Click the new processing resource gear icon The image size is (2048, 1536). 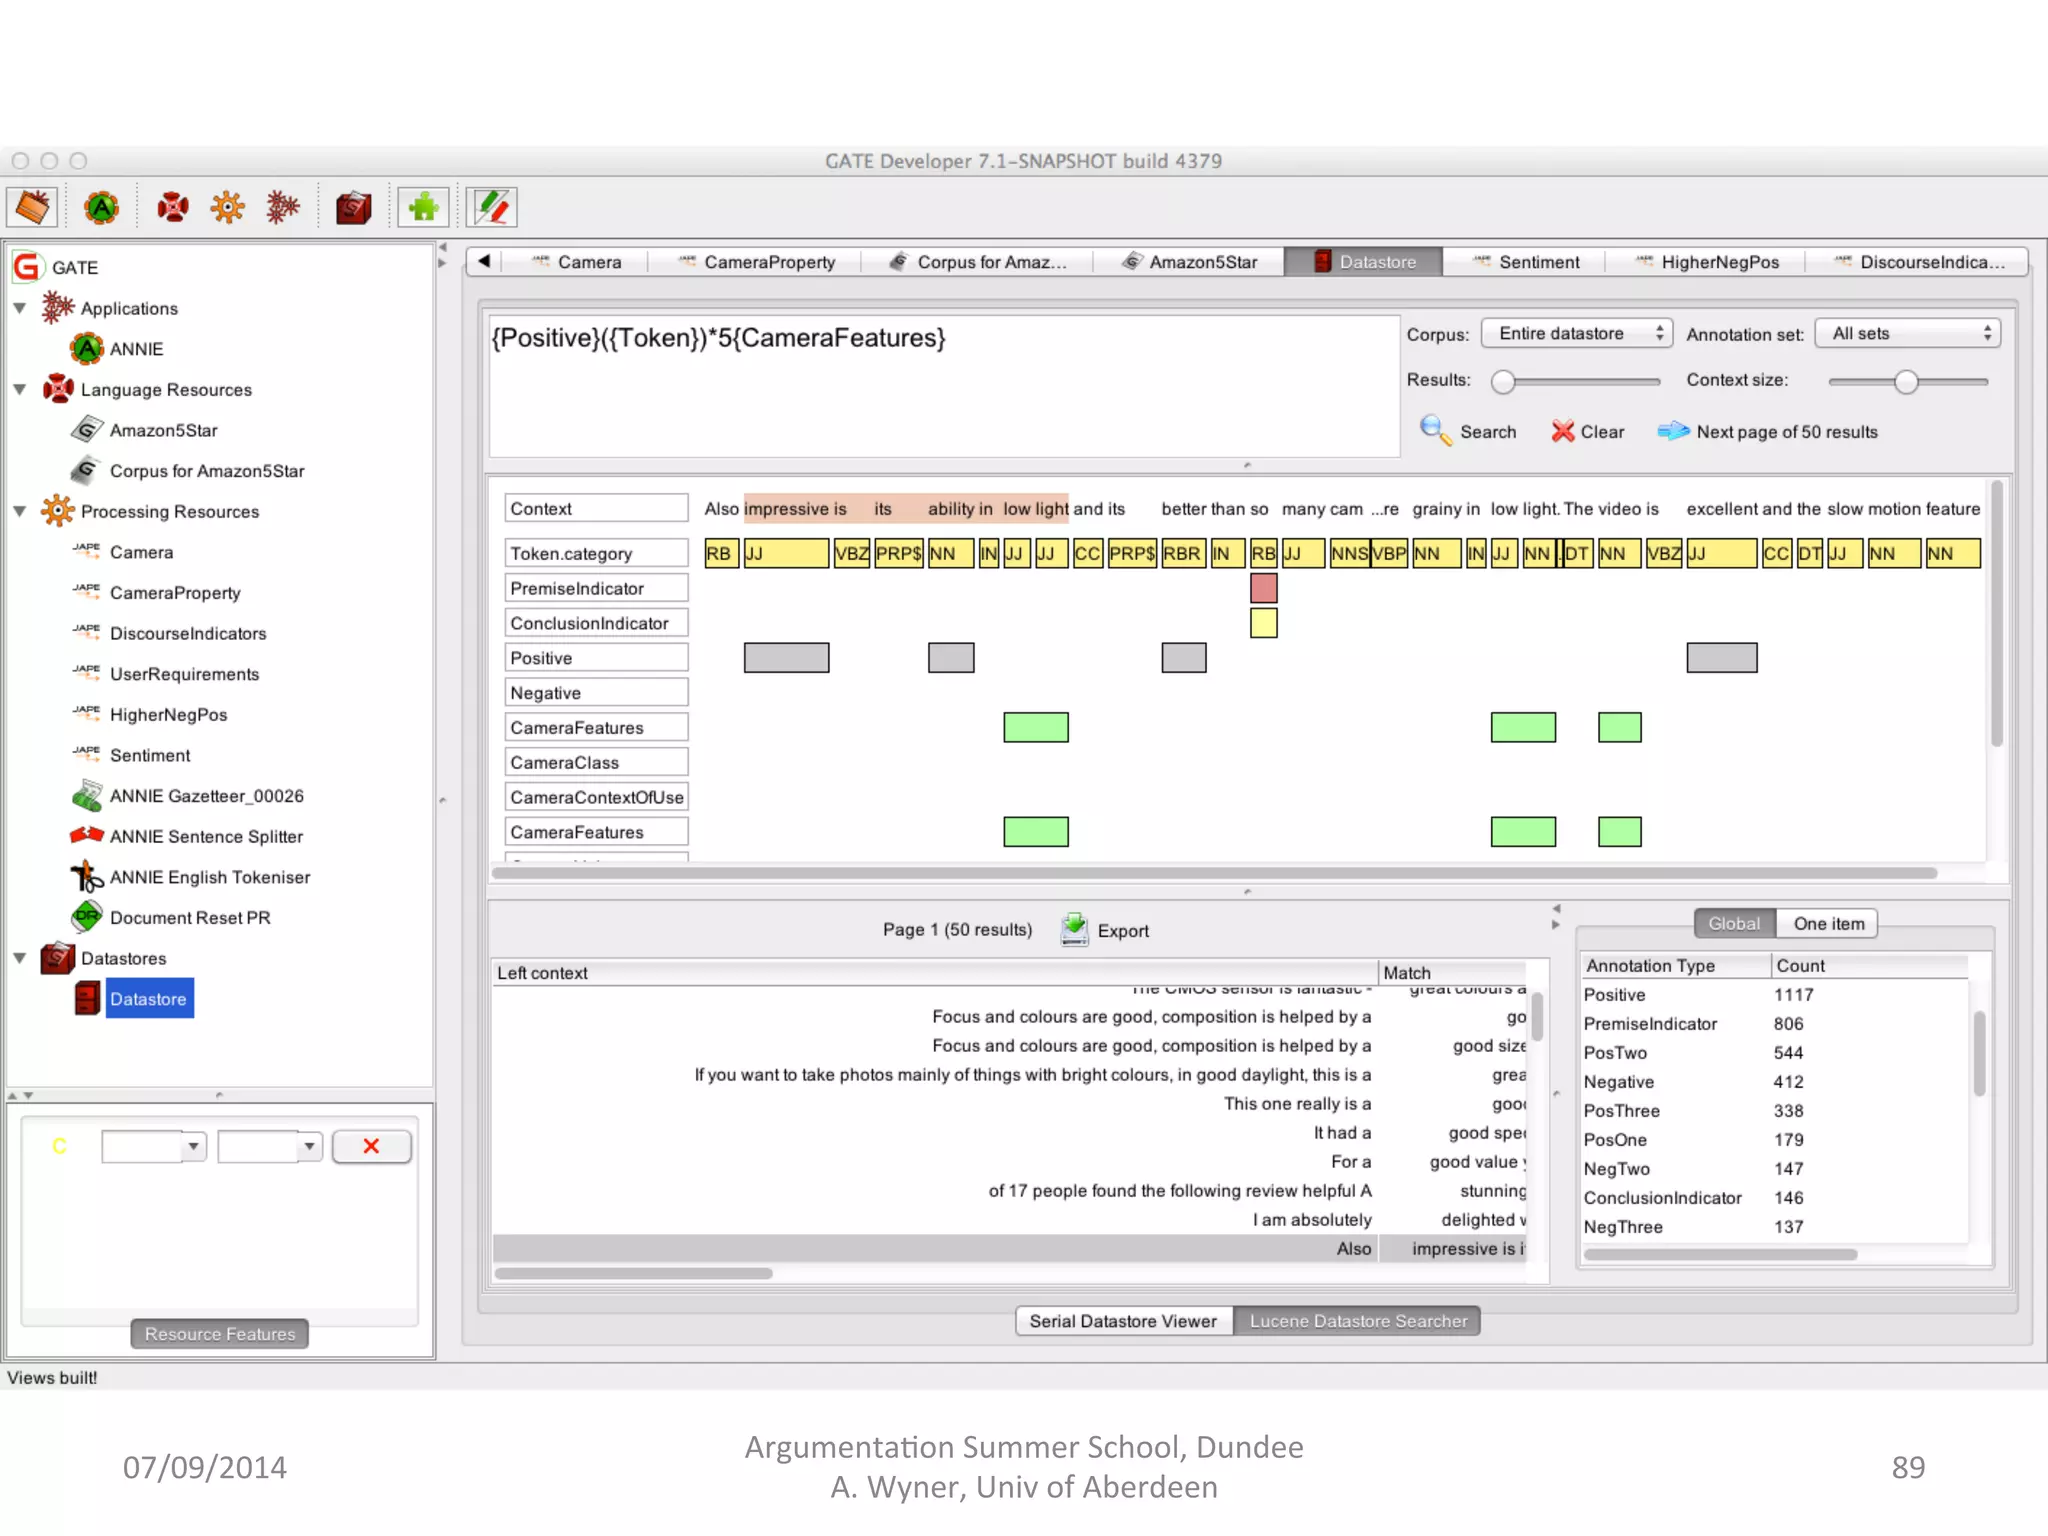(x=227, y=208)
